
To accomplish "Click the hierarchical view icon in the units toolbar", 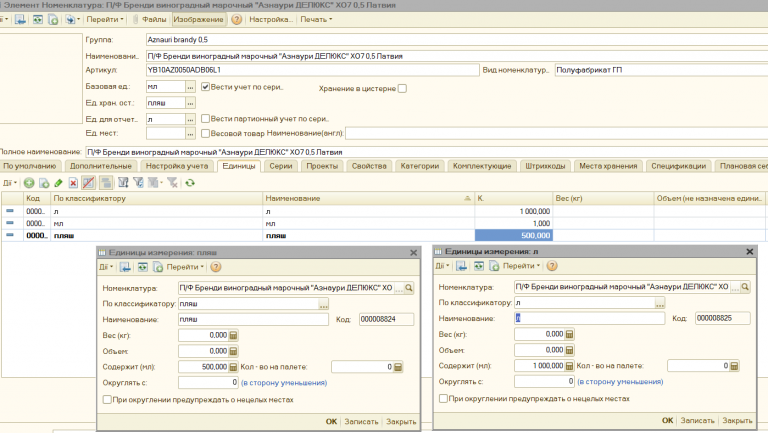I will pyautogui.click(x=105, y=183).
